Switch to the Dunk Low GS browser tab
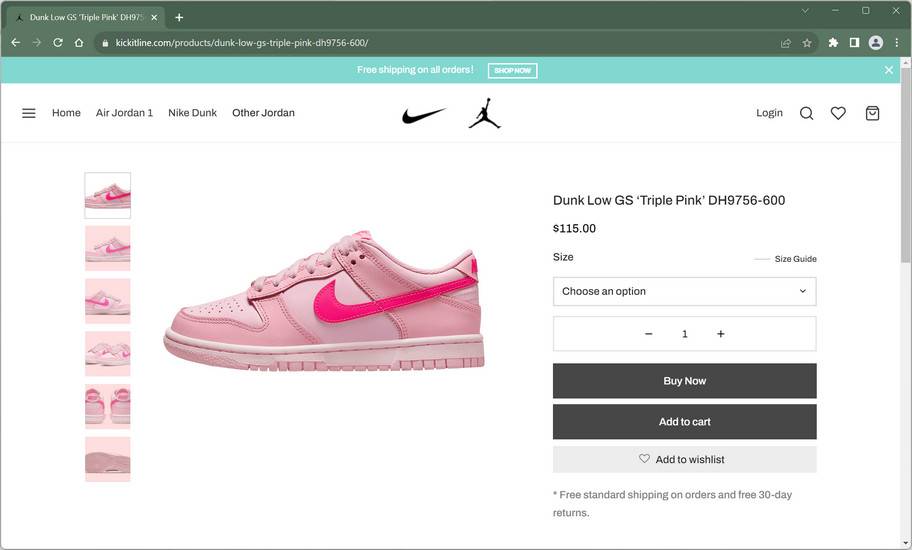Viewport: 912px width, 550px height. click(x=86, y=17)
